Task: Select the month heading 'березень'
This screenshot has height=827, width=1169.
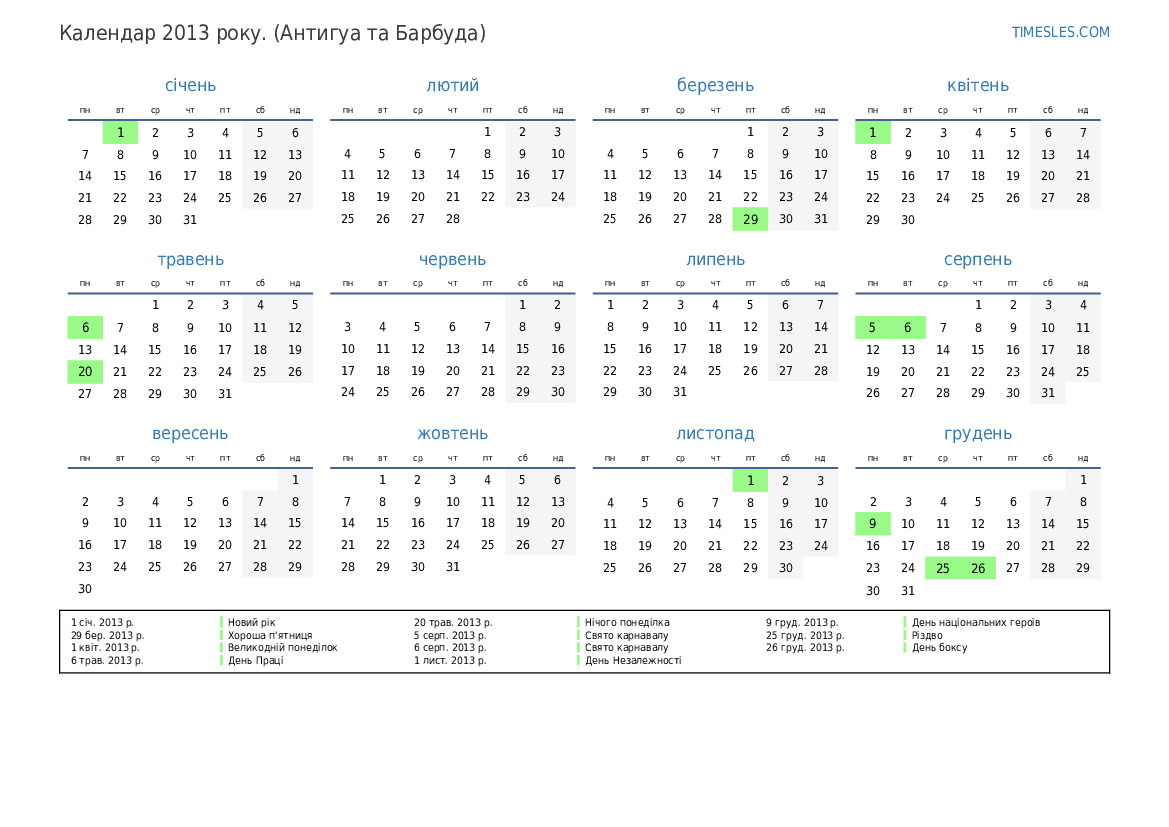Action: point(715,86)
